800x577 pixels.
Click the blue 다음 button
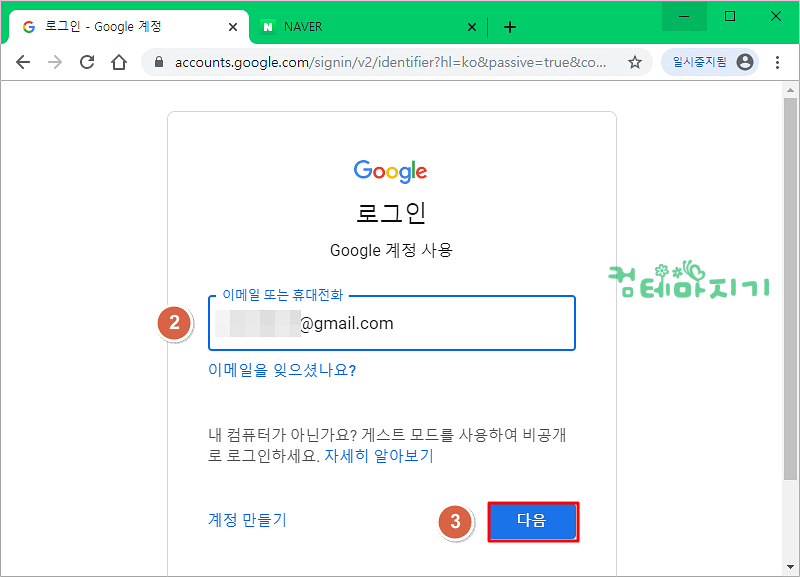533,521
